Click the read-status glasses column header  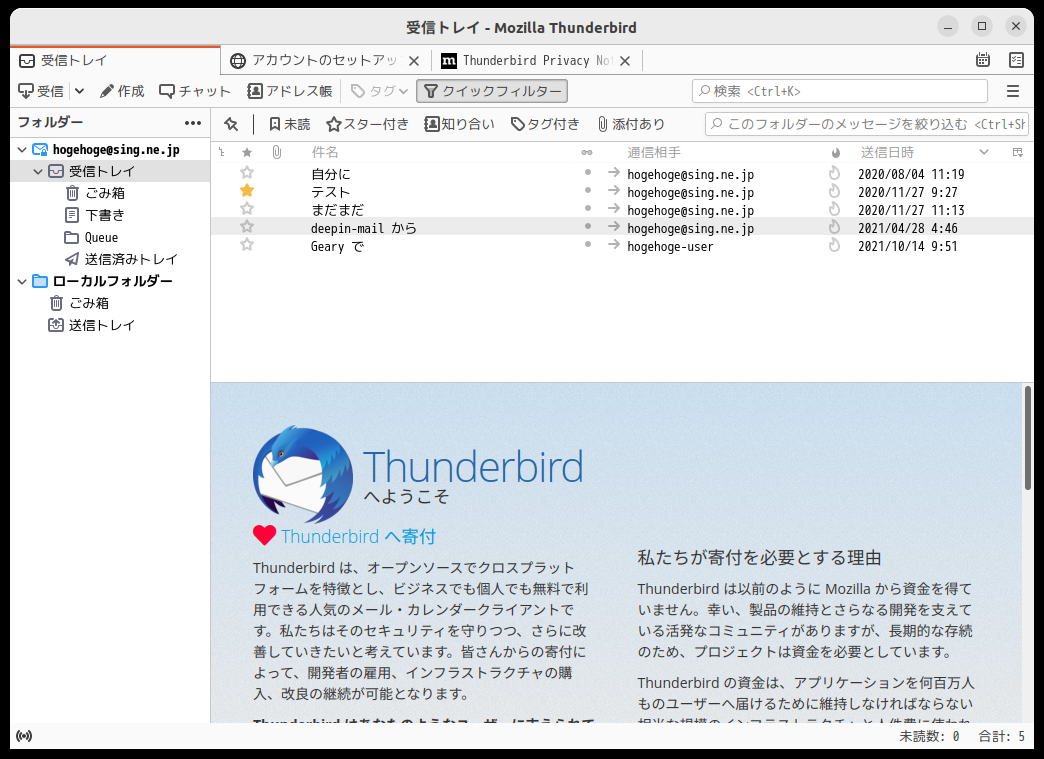click(x=587, y=152)
